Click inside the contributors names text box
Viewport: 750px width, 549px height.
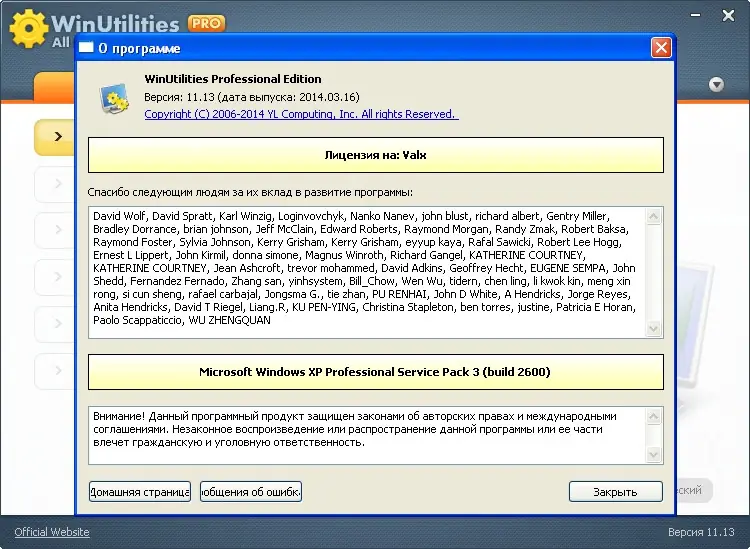point(366,273)
